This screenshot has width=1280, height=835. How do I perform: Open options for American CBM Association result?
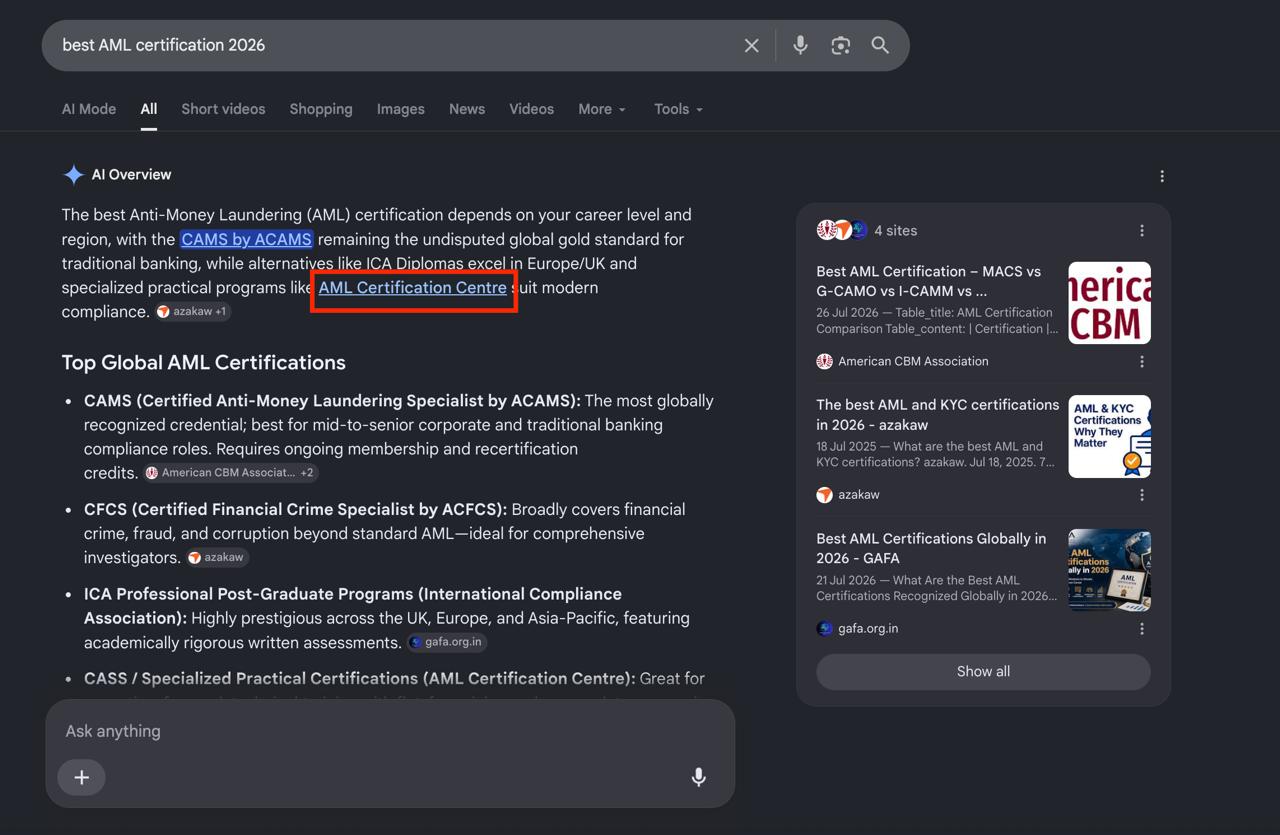[x=1142, y=362]
